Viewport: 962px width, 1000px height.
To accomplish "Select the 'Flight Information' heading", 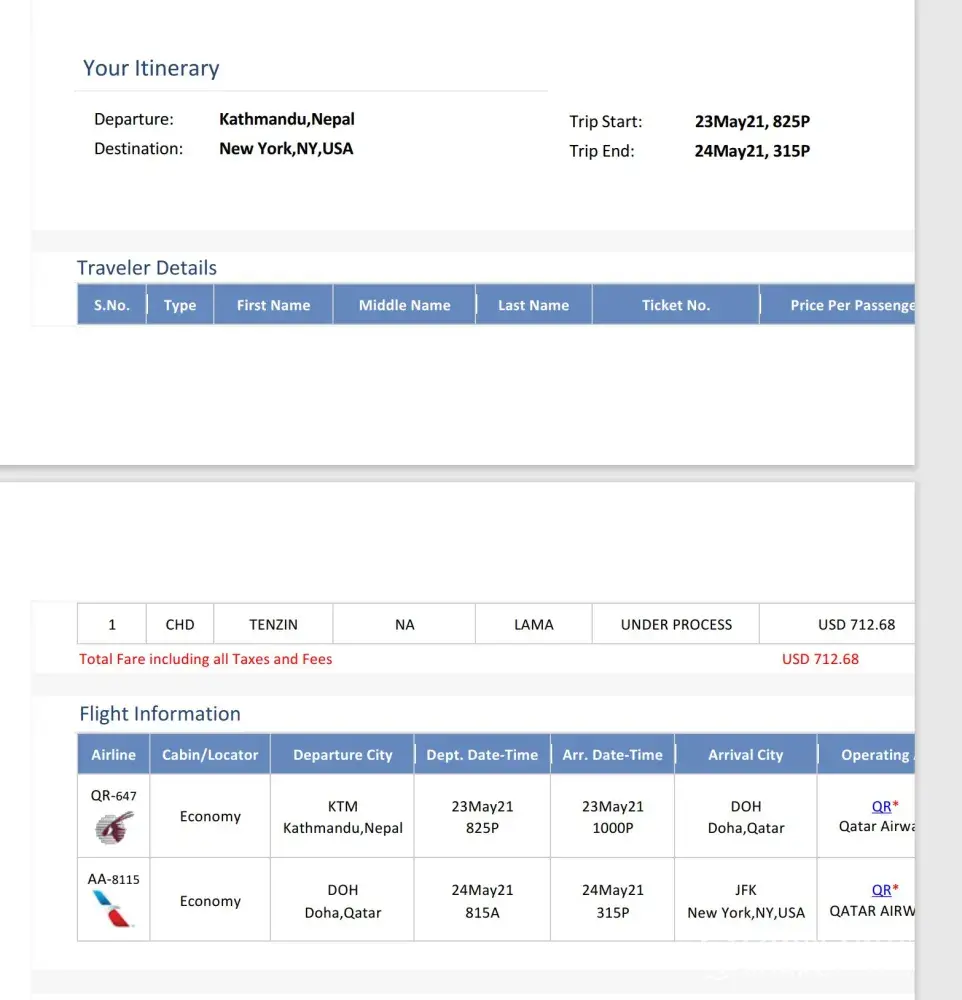I will tap(159, 713).
